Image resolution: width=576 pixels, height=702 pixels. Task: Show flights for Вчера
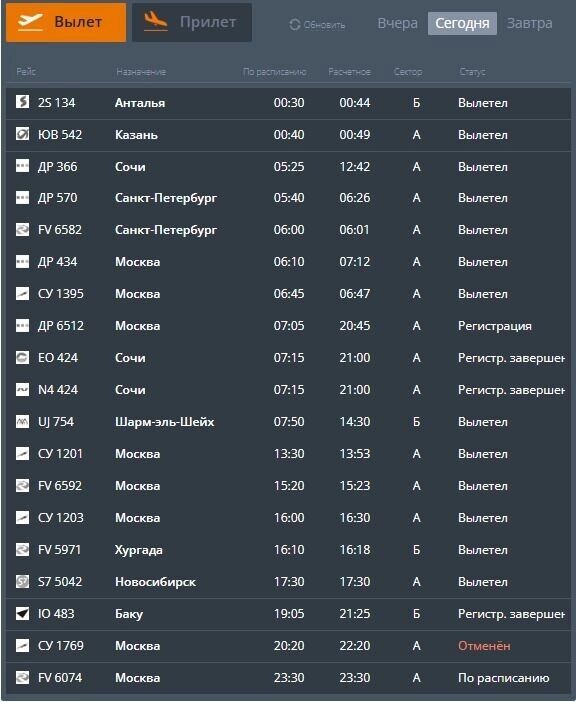coord(397,23)
